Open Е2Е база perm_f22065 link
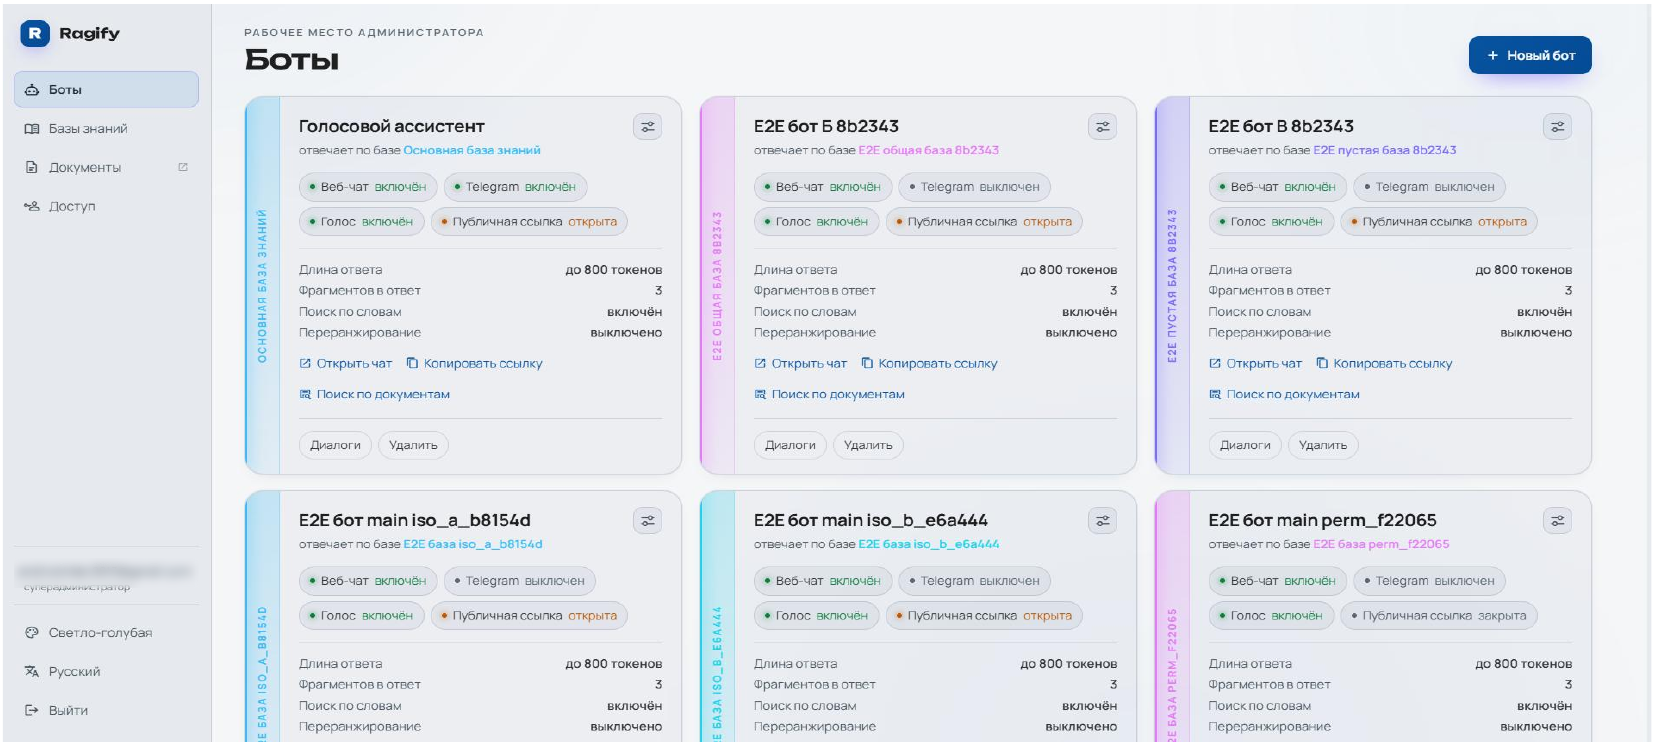1655x746 pixels. [x=1381, y=544]
